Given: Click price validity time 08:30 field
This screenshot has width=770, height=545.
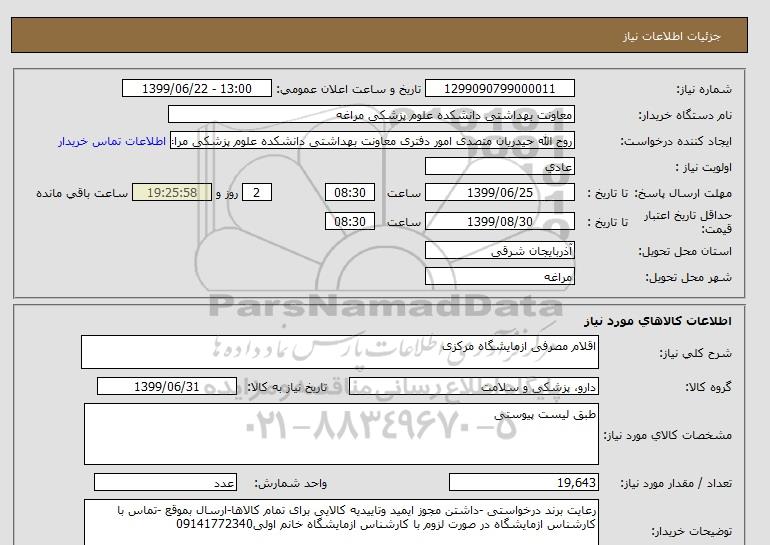Looking at the screenshot, I should tap(350, 221).
